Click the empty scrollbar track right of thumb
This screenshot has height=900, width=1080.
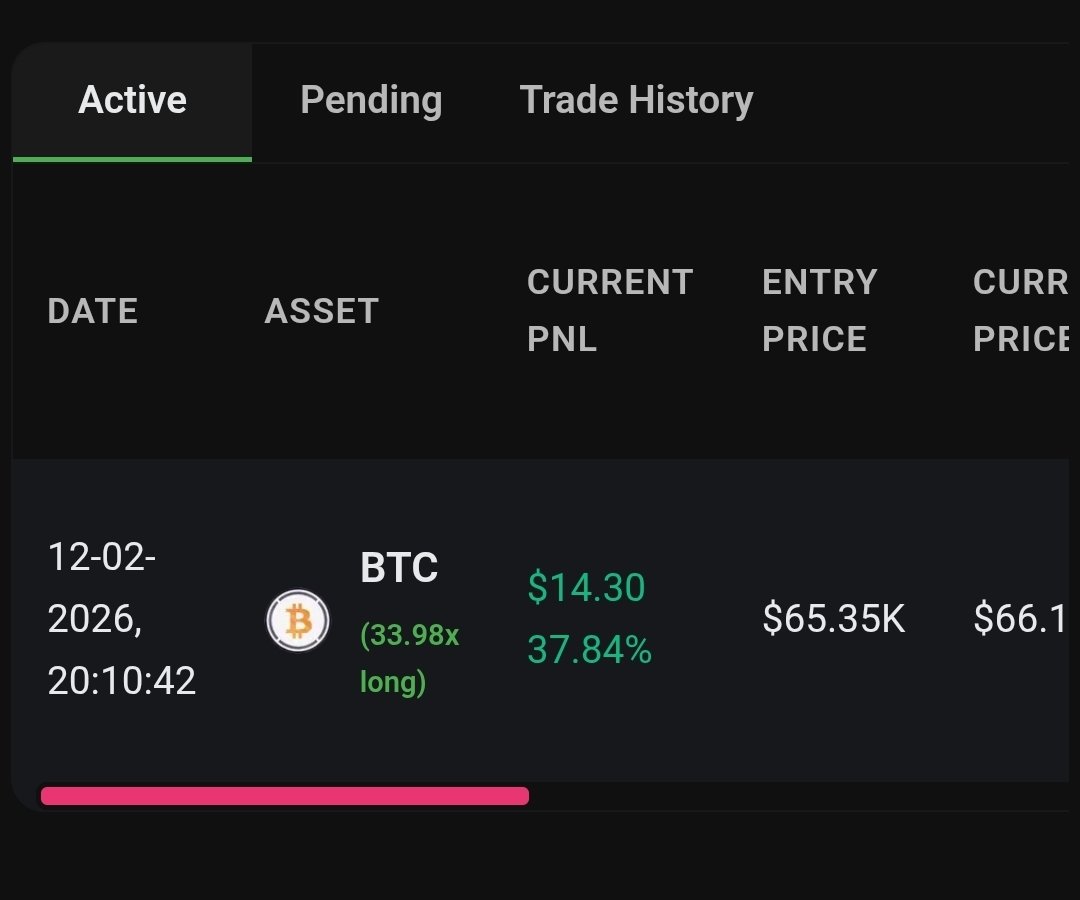799,796
